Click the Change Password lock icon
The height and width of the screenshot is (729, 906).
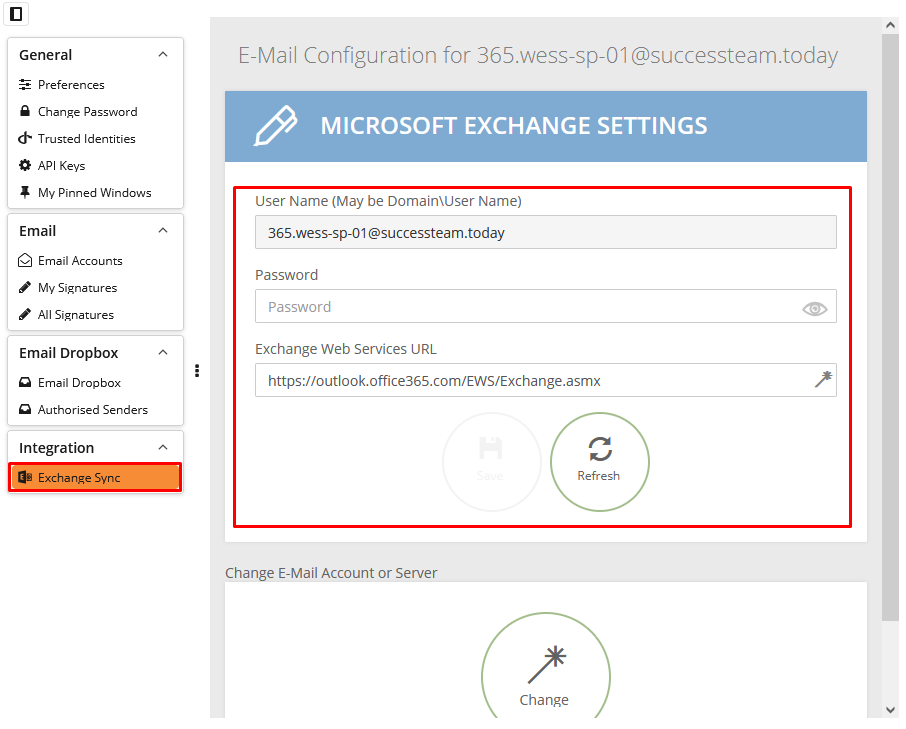pyautogui.click(x=25, y=111)
